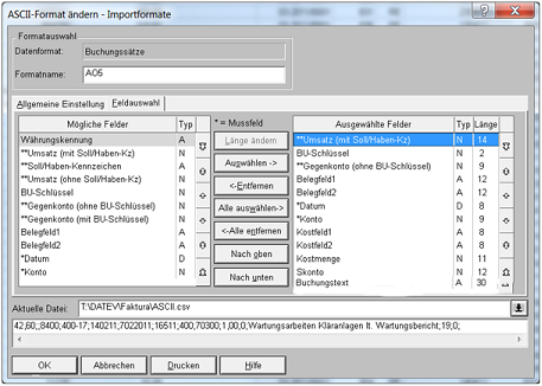Select the Feldauswahl tab
The height and width of the screenshot is (386, 542).
[x=136, y=103]
